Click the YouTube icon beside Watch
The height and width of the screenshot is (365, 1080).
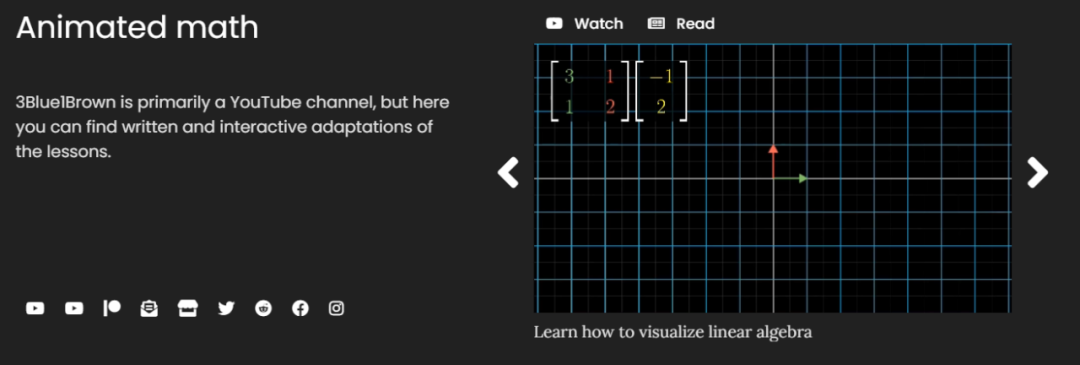pyautogui.click(x=554, y=23)
